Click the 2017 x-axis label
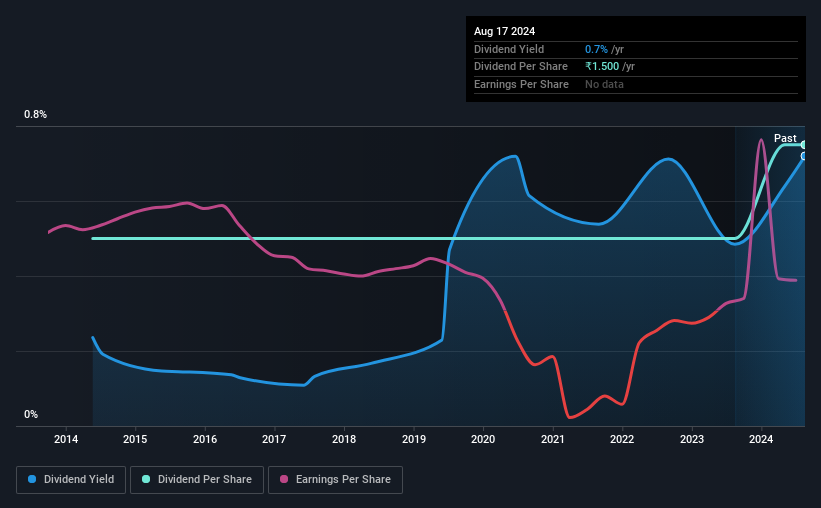The image size is (821, 508). pyautogui.click(x=274, y=439)
